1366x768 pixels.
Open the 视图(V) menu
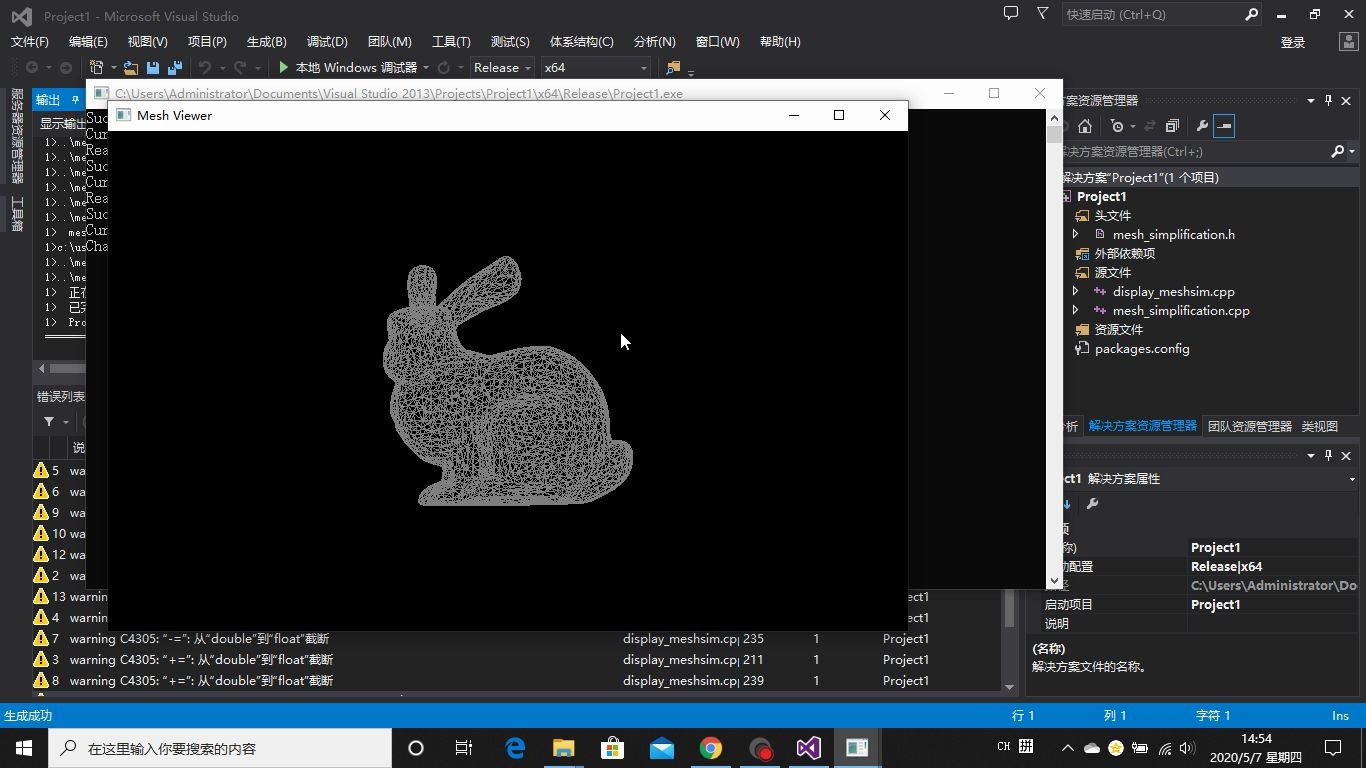tap(147, 42)
